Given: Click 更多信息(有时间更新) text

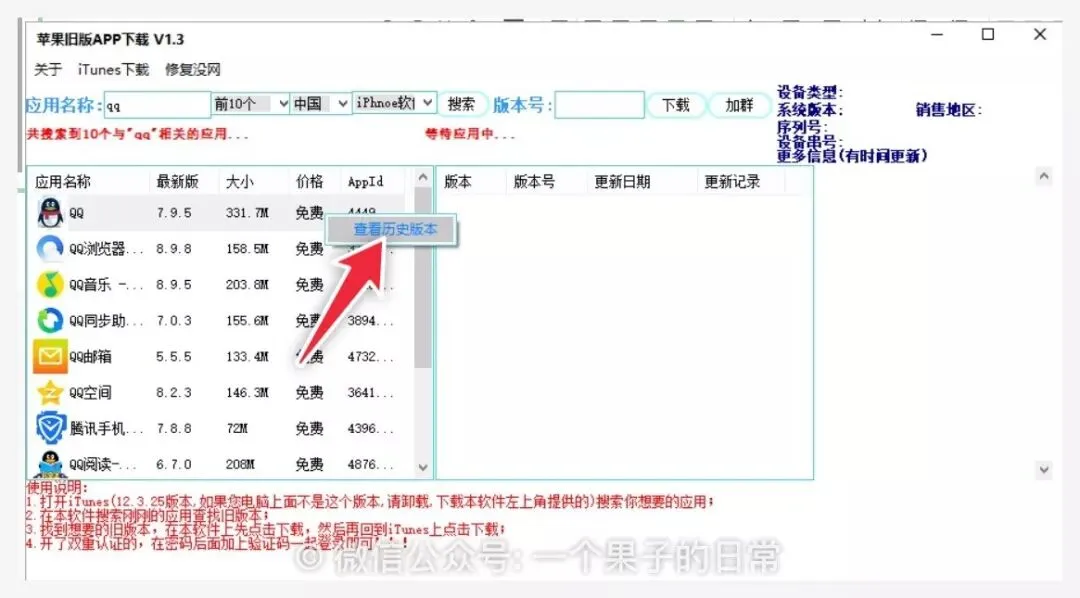Looking at the screenshot, I should tap(852, 156).
